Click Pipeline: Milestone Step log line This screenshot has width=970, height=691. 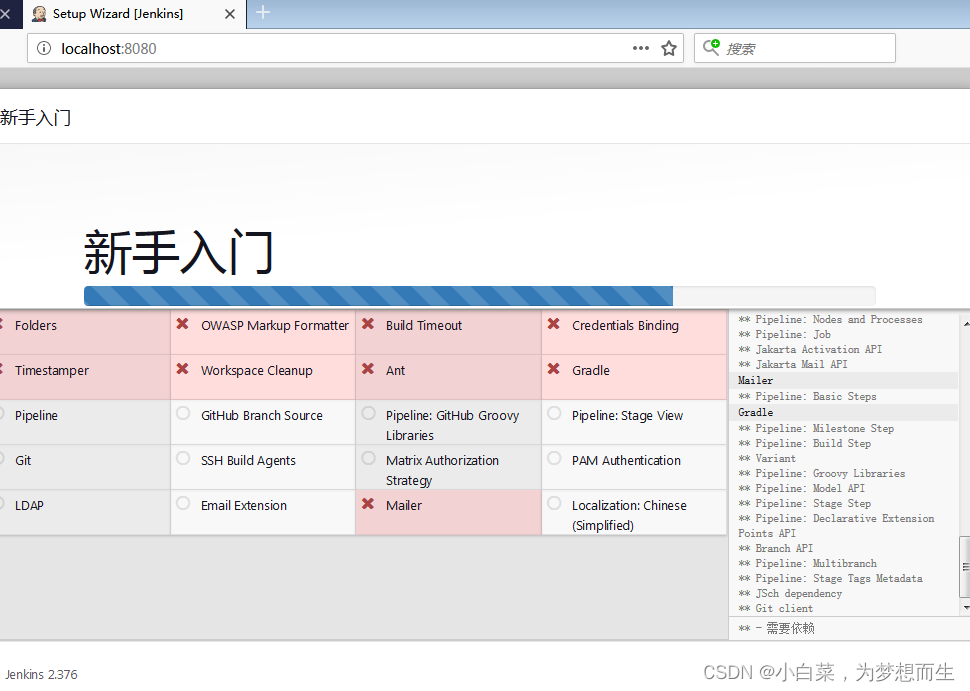coord(816,428)
